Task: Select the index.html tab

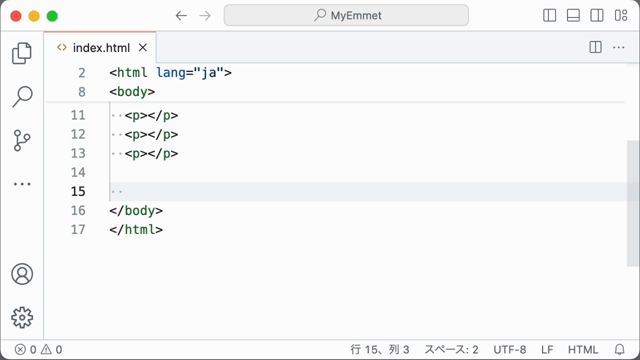Action: 100,48
